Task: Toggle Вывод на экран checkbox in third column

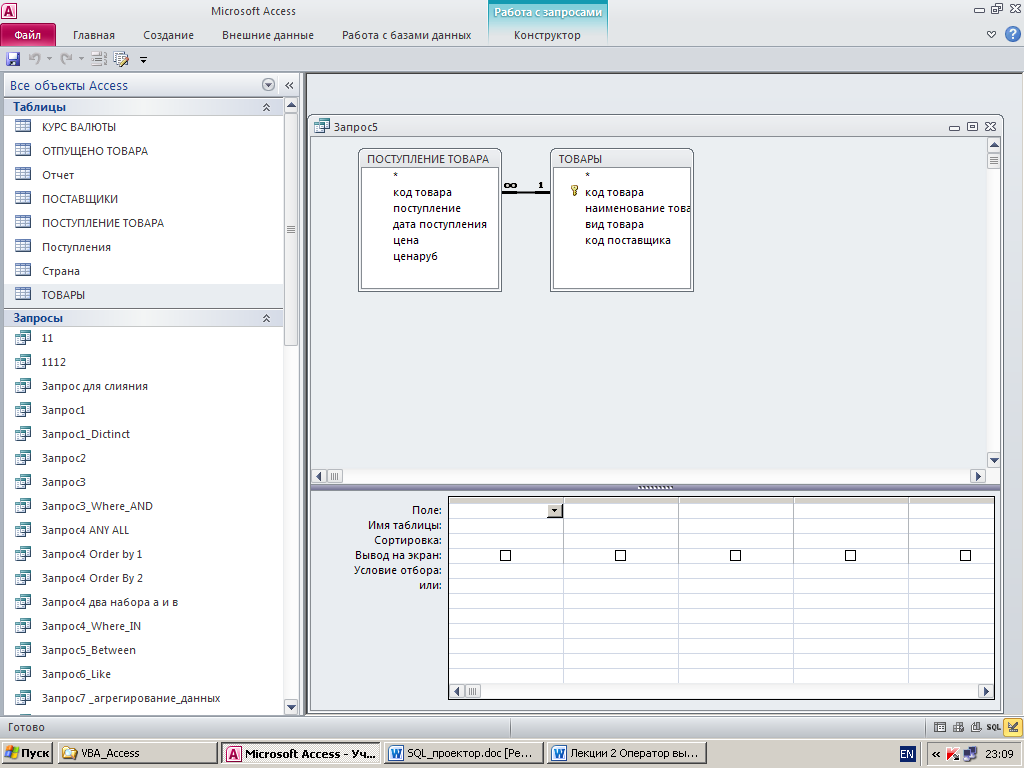Action: click(735, 555)
